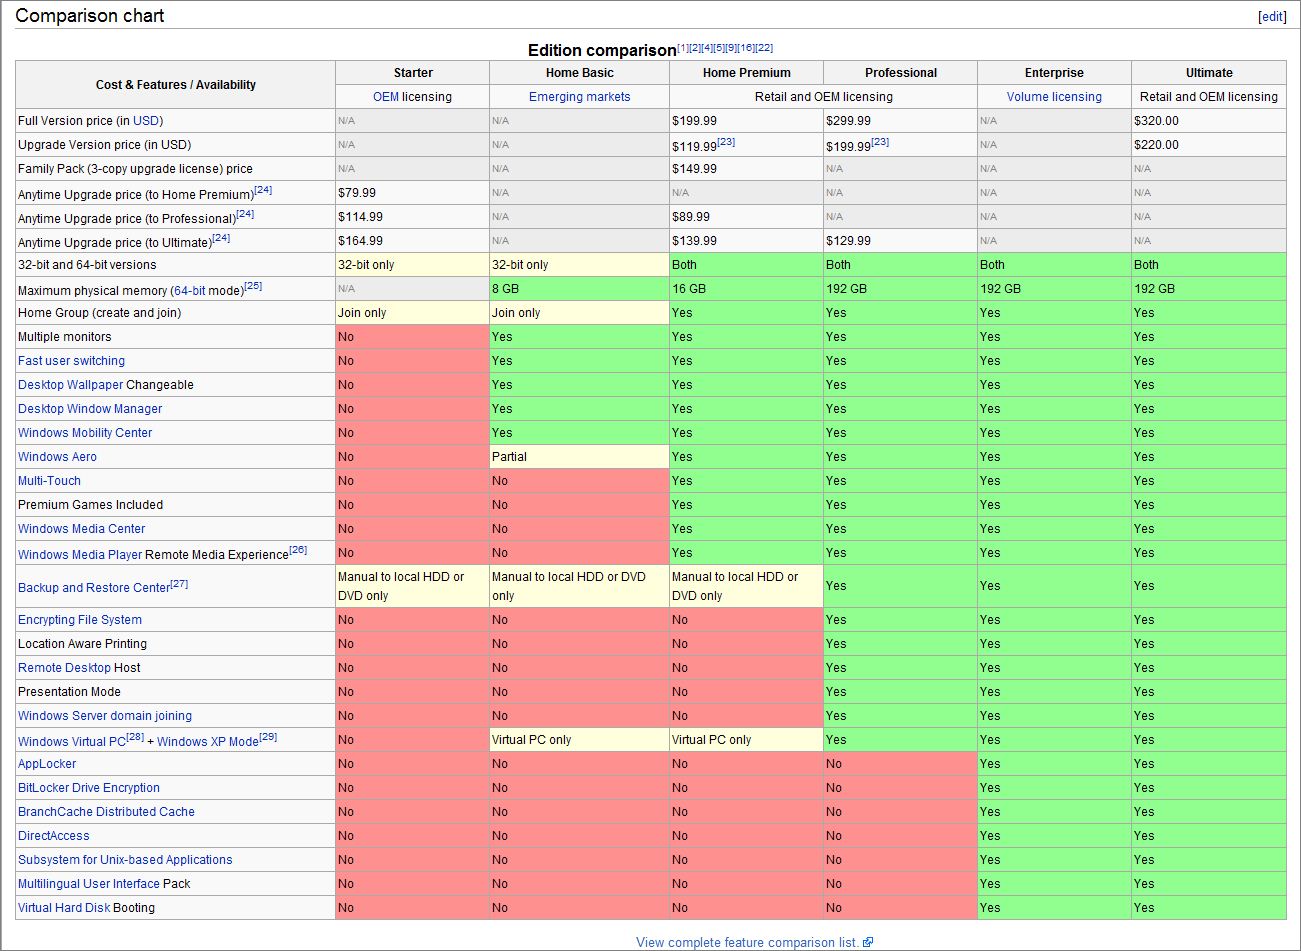The width and height of the screenshot is (1301, 951).
Task: Open the Desktop Window Manager link
Action: click(x=90, y=409)
